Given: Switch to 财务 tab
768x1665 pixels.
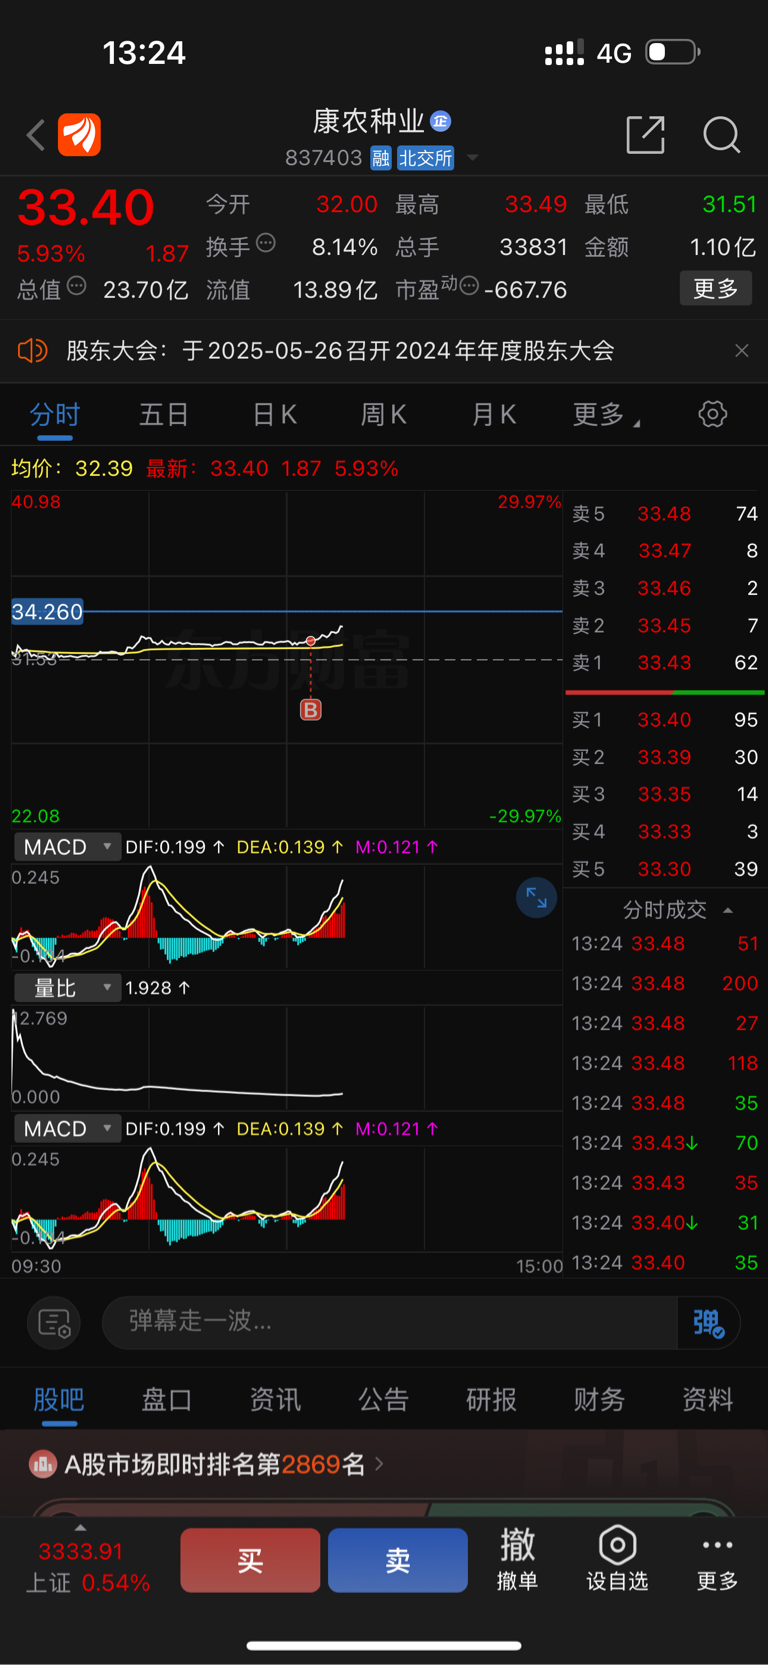Looking at the screenshot, I should 600,1399.
